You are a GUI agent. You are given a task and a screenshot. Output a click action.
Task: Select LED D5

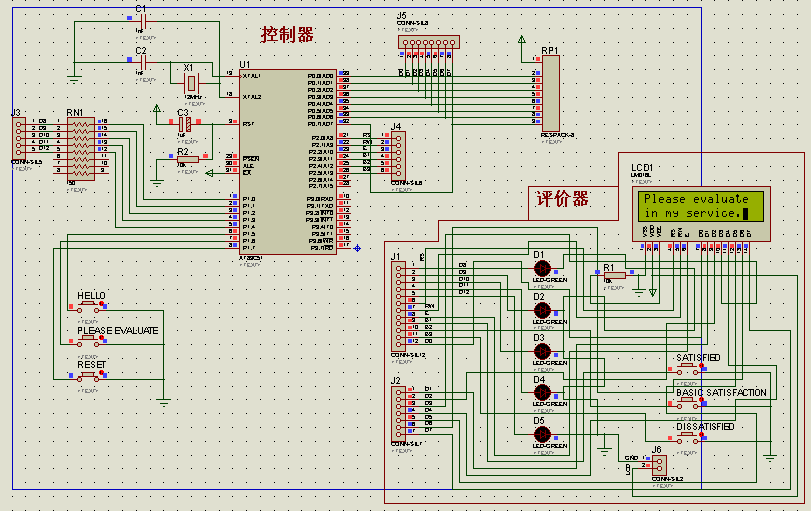[x=542, y=434]
